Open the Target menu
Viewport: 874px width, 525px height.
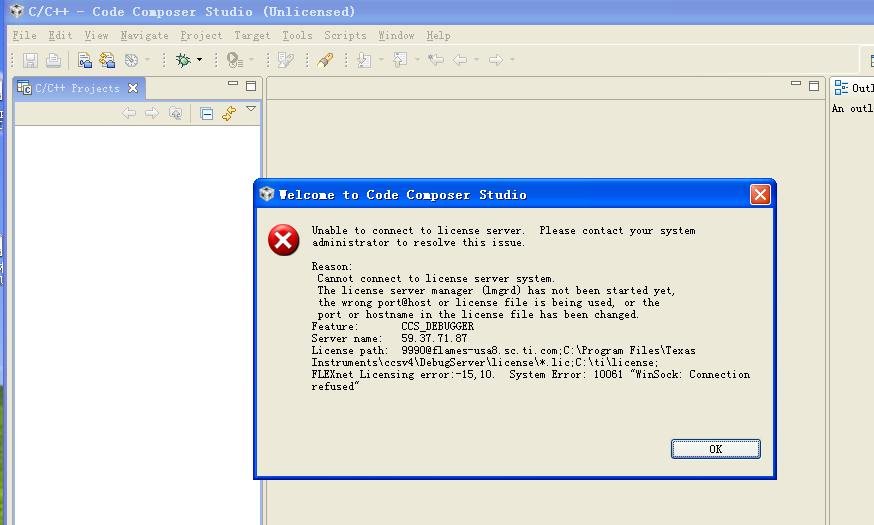pyautogui.click(x=252, y=36)
